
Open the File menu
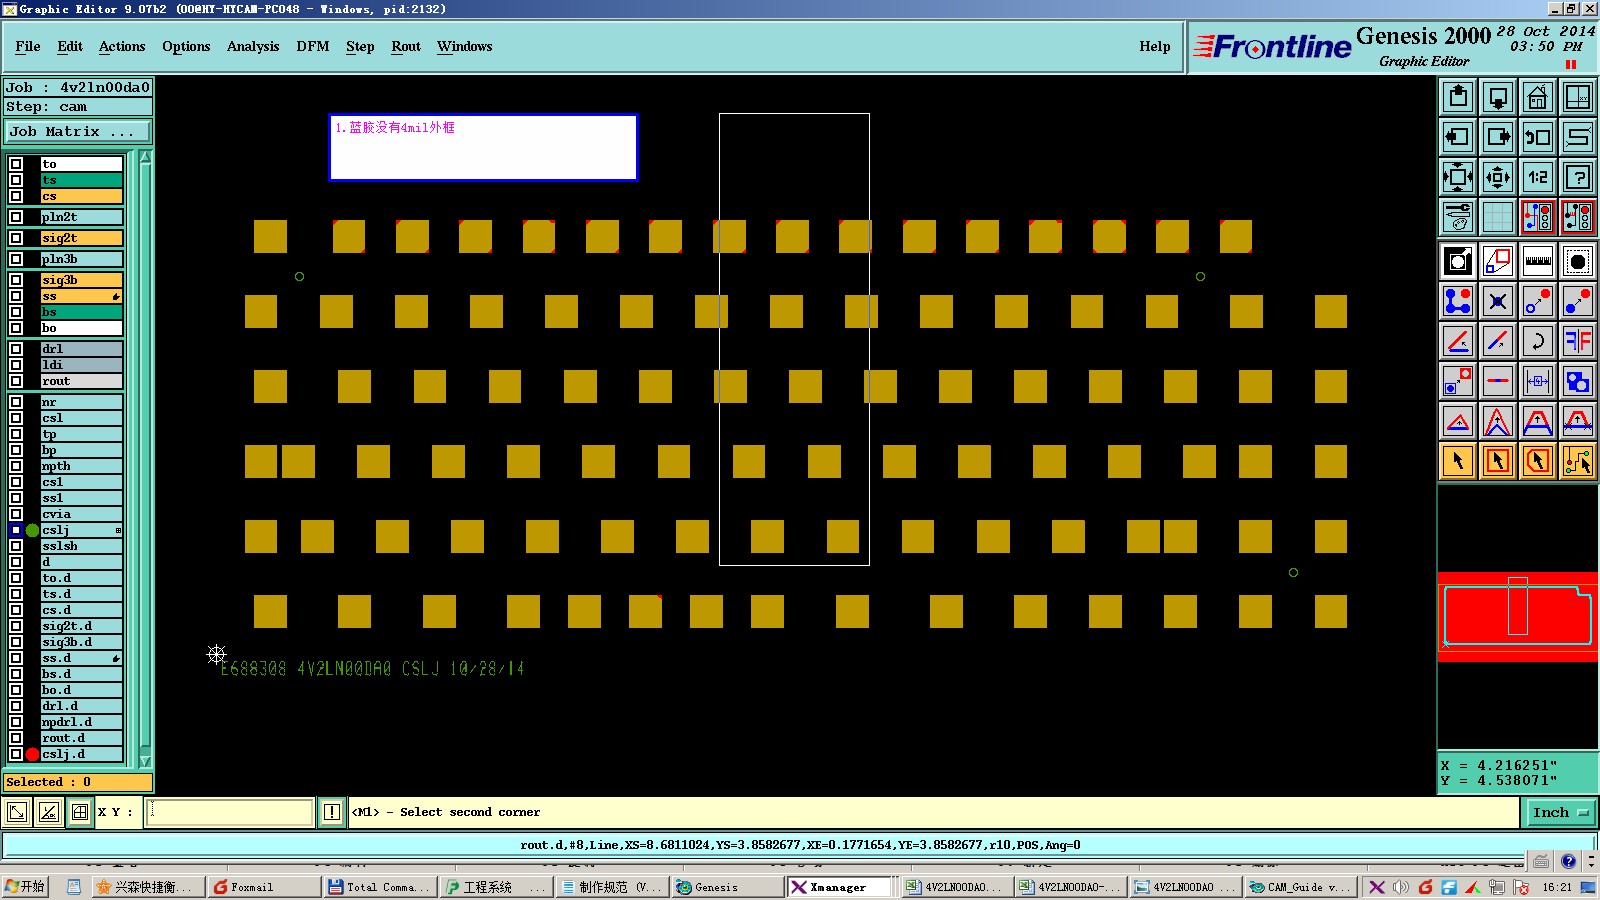tap(28, 46)
